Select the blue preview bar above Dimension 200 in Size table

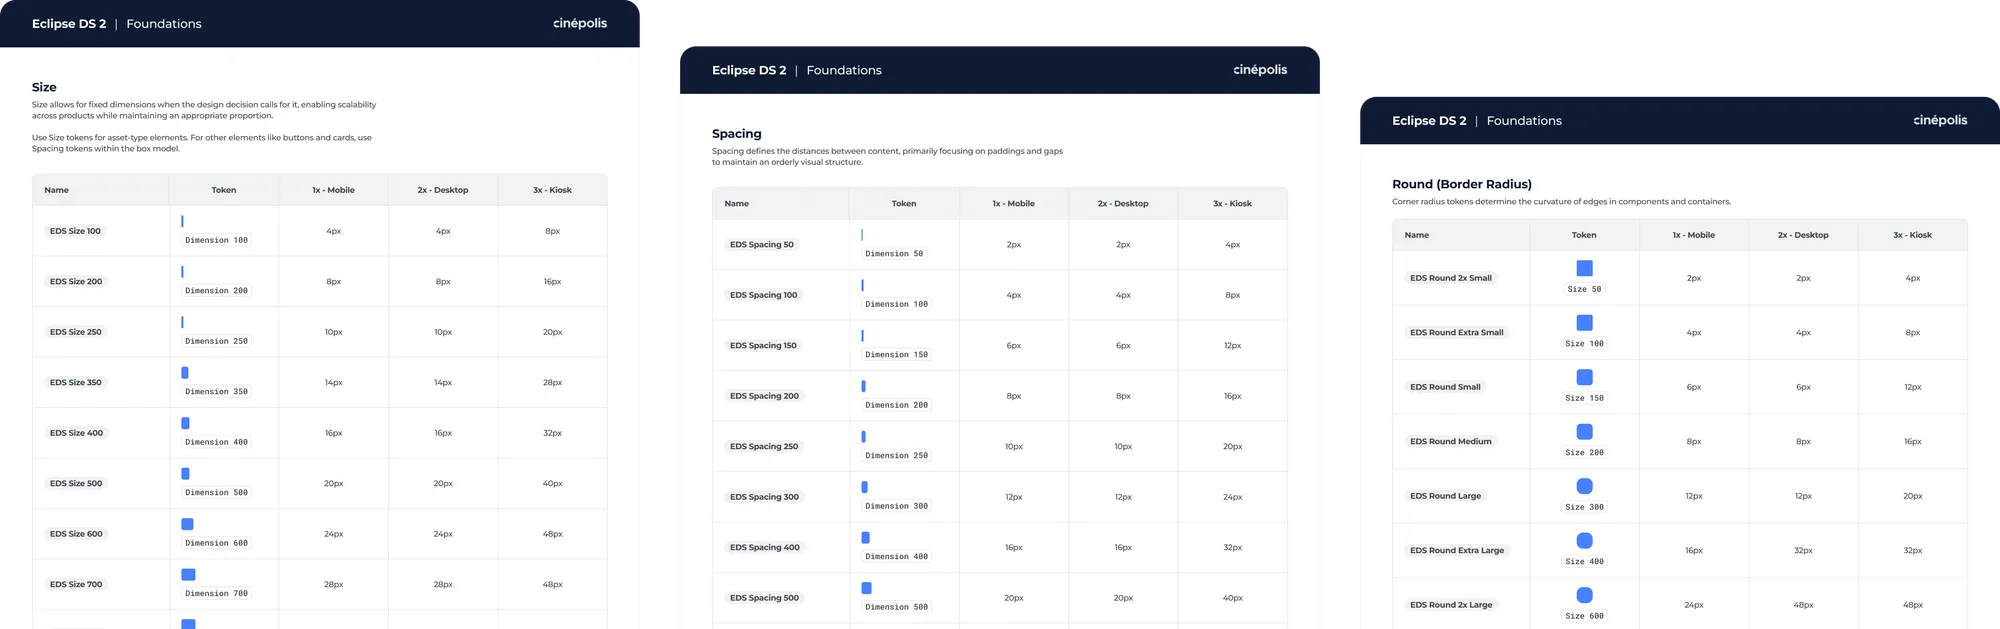click(x=182, y=271)
